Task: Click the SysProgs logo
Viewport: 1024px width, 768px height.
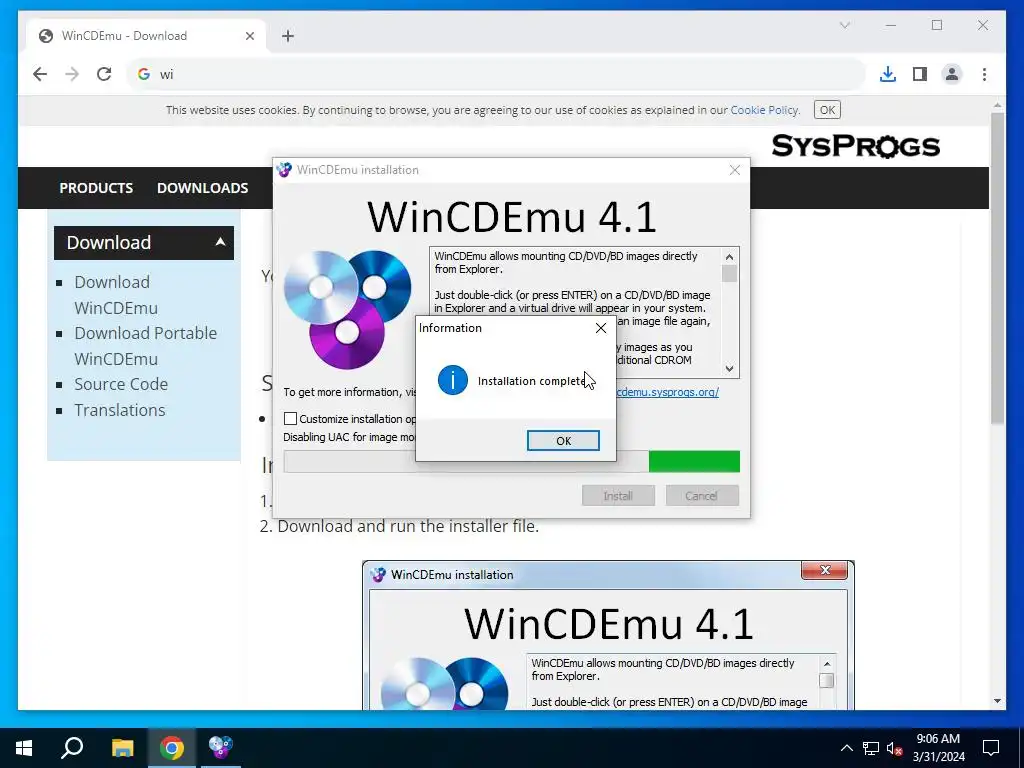Action: click(856, 146)
